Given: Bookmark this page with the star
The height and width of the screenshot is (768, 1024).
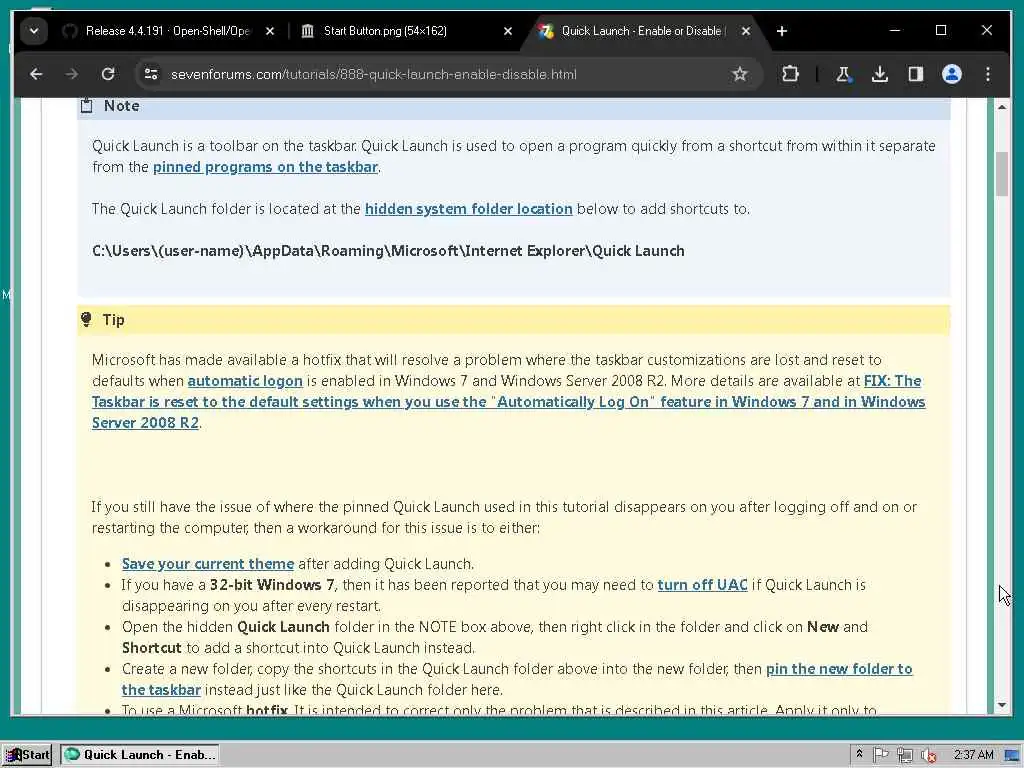Looking at the screenshot, I should [739, 74].
